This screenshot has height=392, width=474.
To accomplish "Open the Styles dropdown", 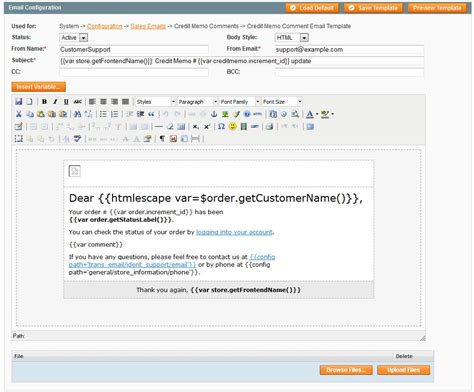I will tap(155, 102).
